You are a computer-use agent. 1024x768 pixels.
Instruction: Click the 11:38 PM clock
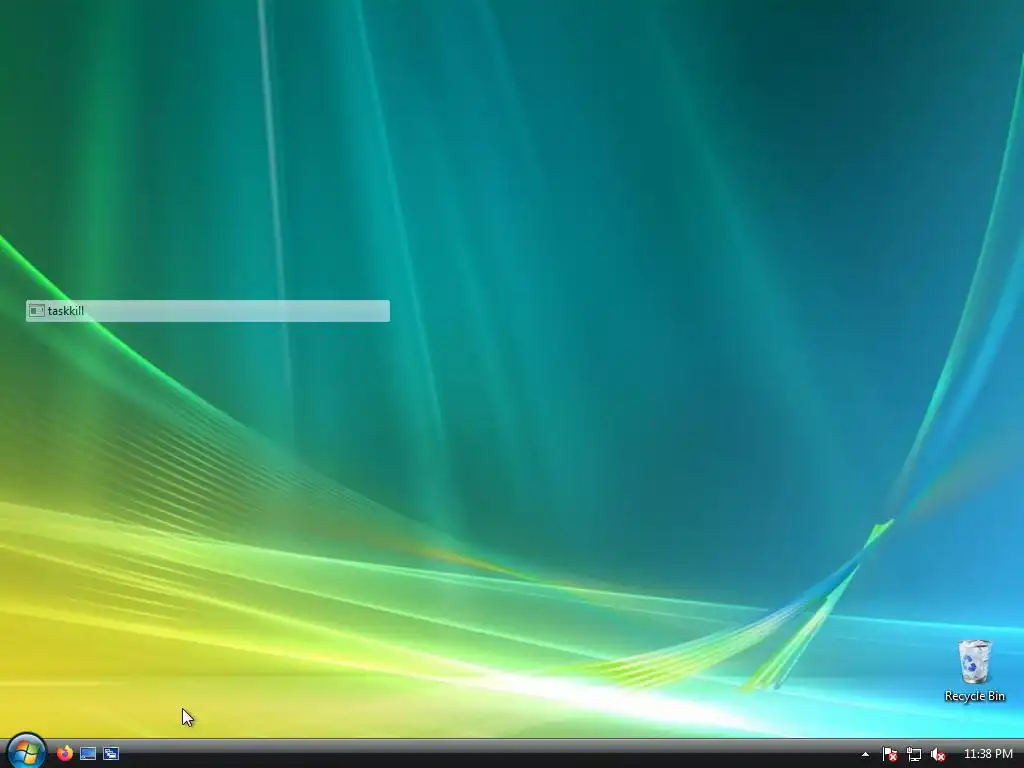(988, 754)
